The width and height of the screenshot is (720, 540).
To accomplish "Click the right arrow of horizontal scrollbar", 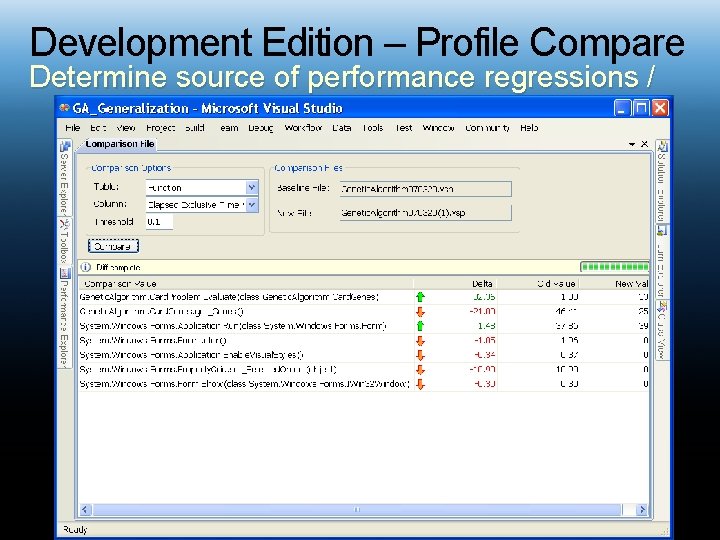I will click(x=642, y=509).
